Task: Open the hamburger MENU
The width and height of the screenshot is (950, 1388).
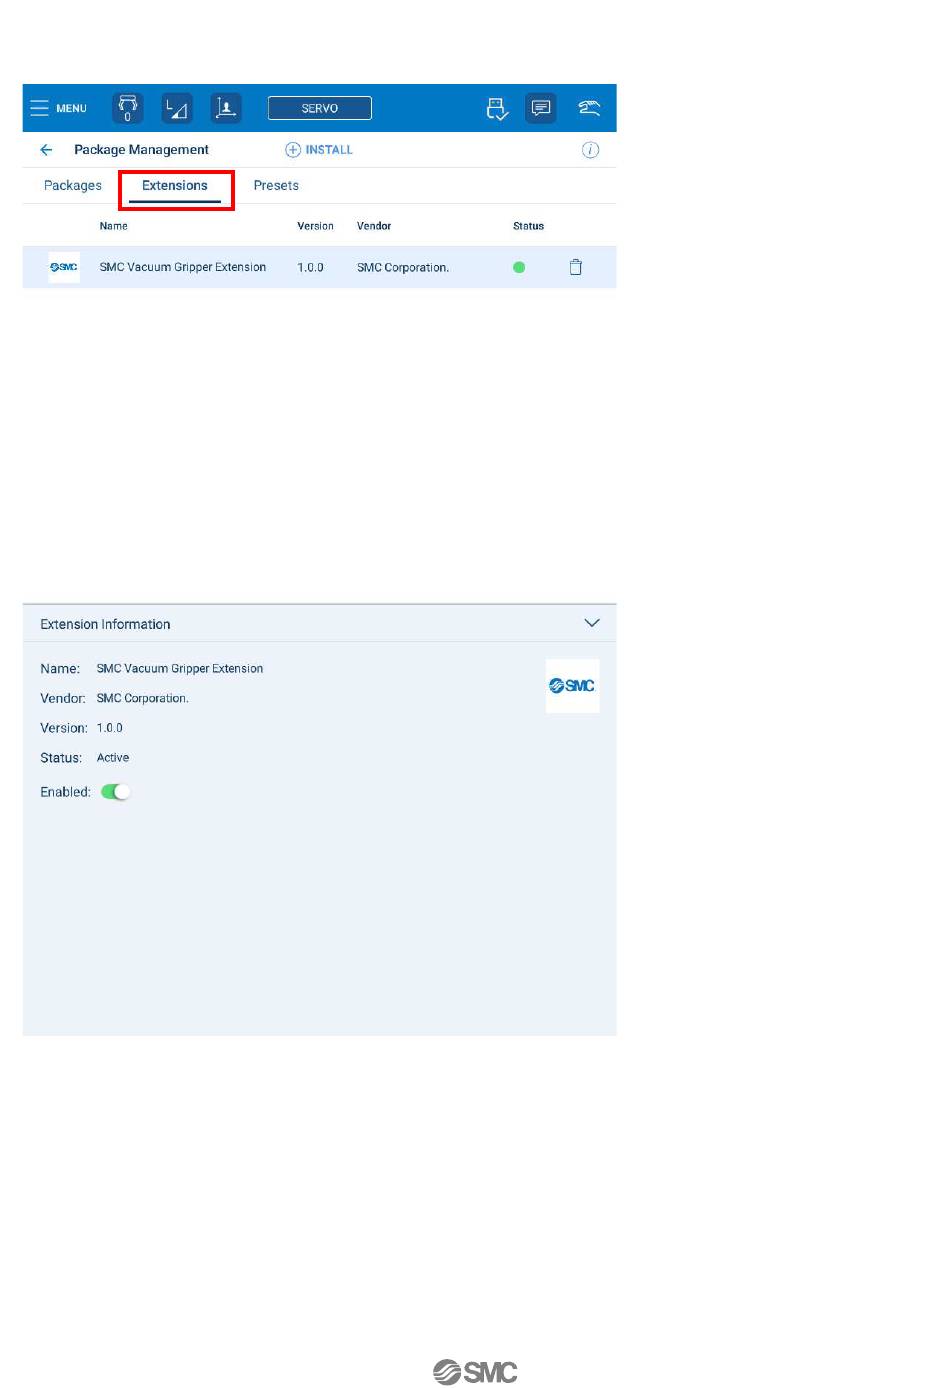Action: coord(58,108)
